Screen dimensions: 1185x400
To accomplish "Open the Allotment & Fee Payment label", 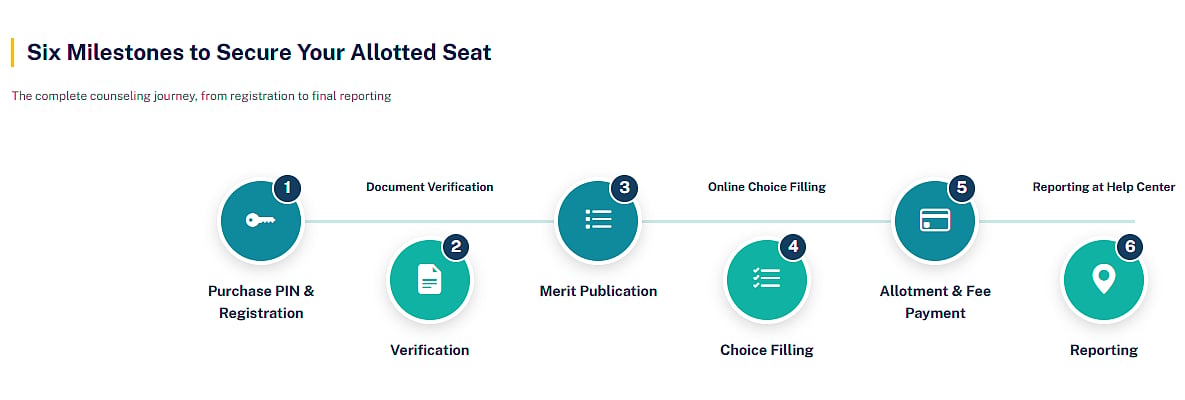I will click(x=935, y=302).
